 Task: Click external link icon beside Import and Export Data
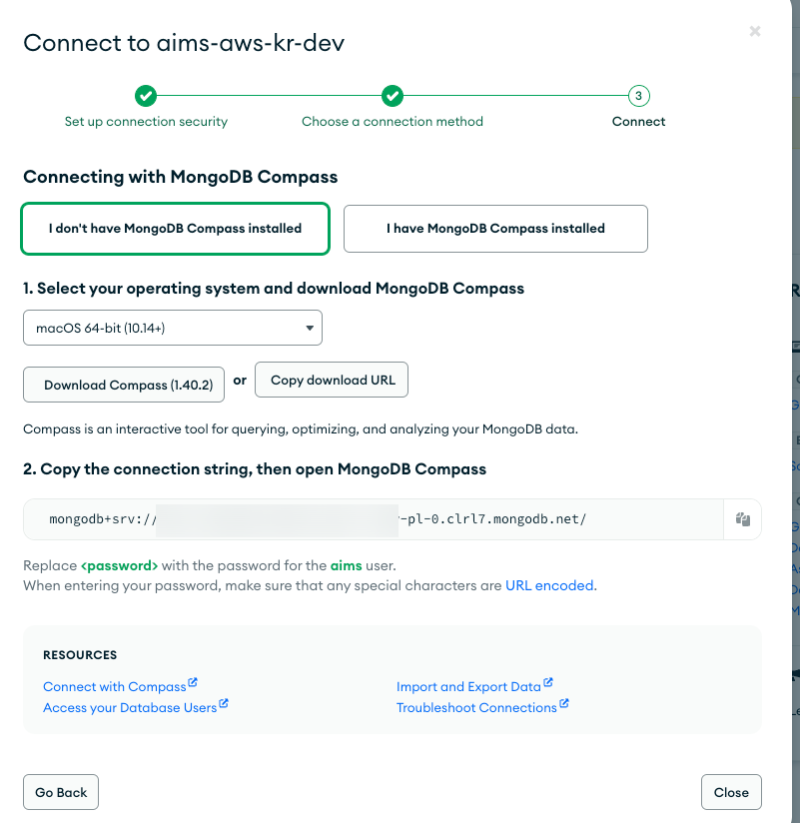(x=548, y=684)
